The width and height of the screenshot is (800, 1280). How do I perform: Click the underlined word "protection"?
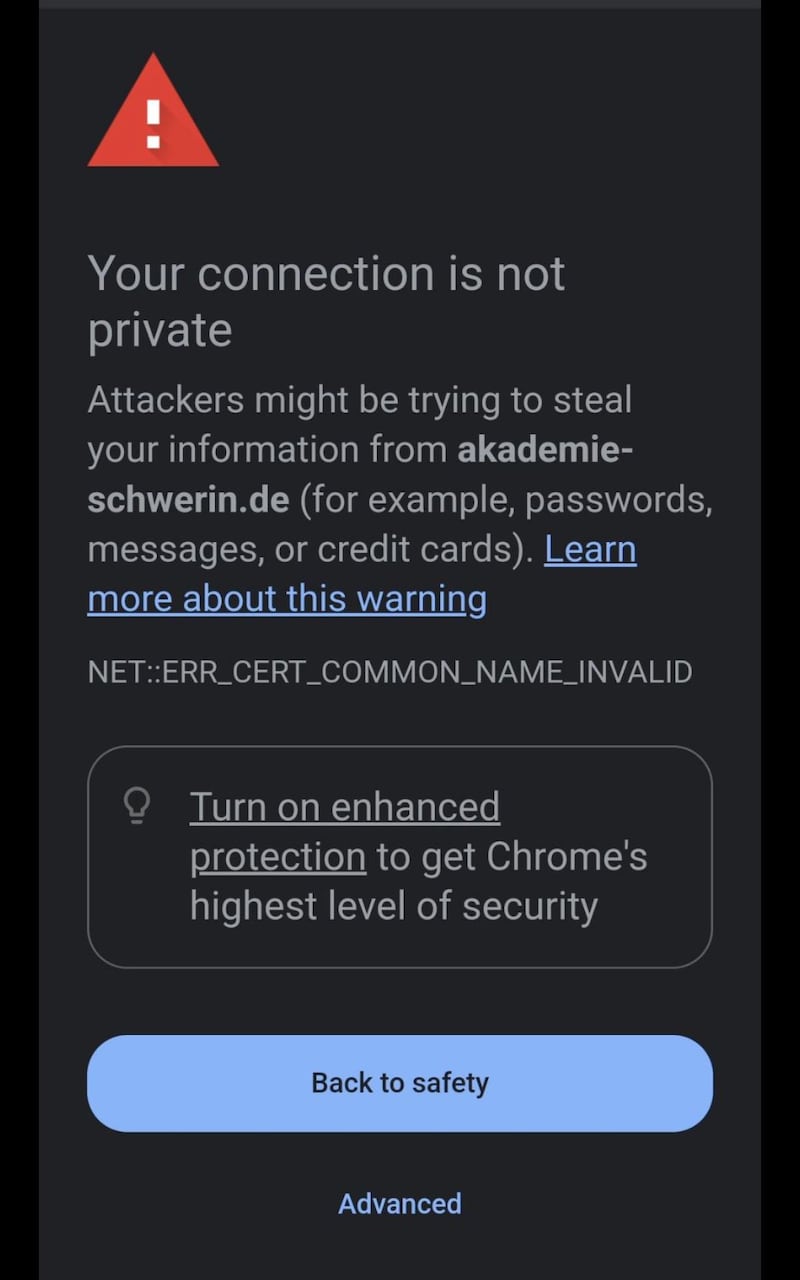(x=278, y=856)
